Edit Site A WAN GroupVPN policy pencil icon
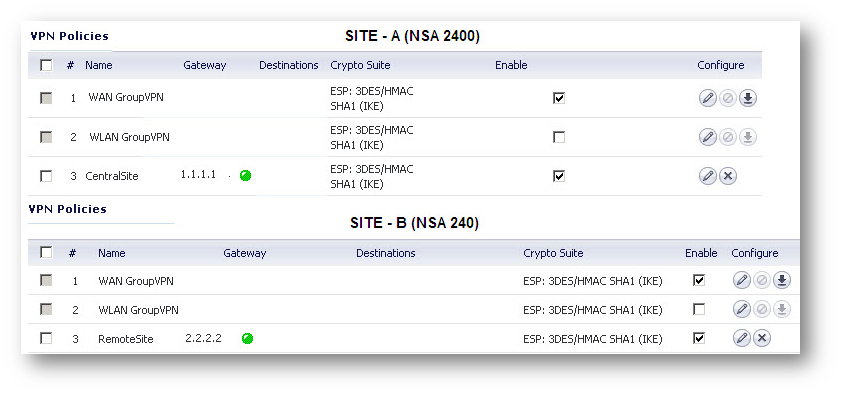The image size is (842, 396). tap(708, 98)
